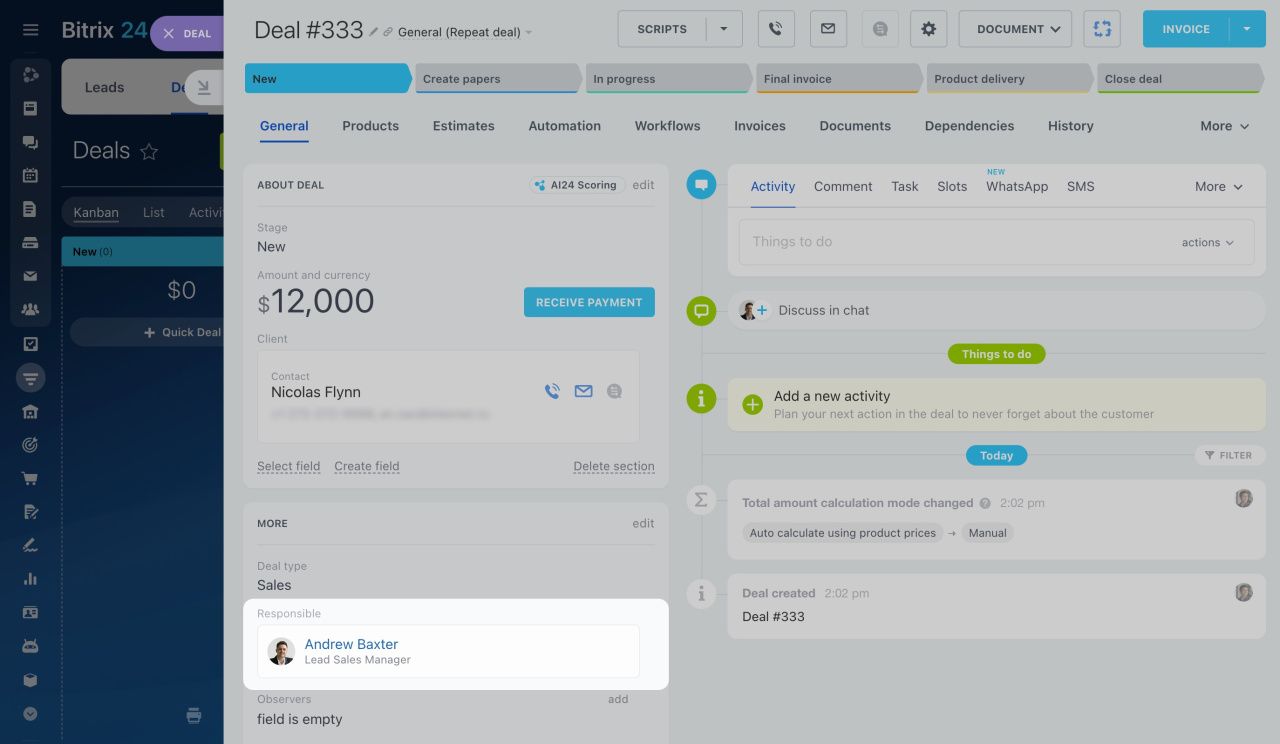Copy deal link via chain icon
This screenshot has height=744, width=1280.
[388, 32]
